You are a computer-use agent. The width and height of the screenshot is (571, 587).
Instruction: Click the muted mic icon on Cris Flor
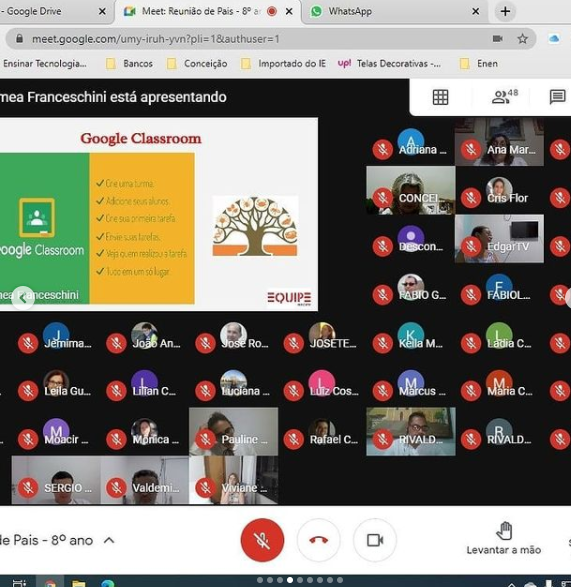tap(471, 198)
